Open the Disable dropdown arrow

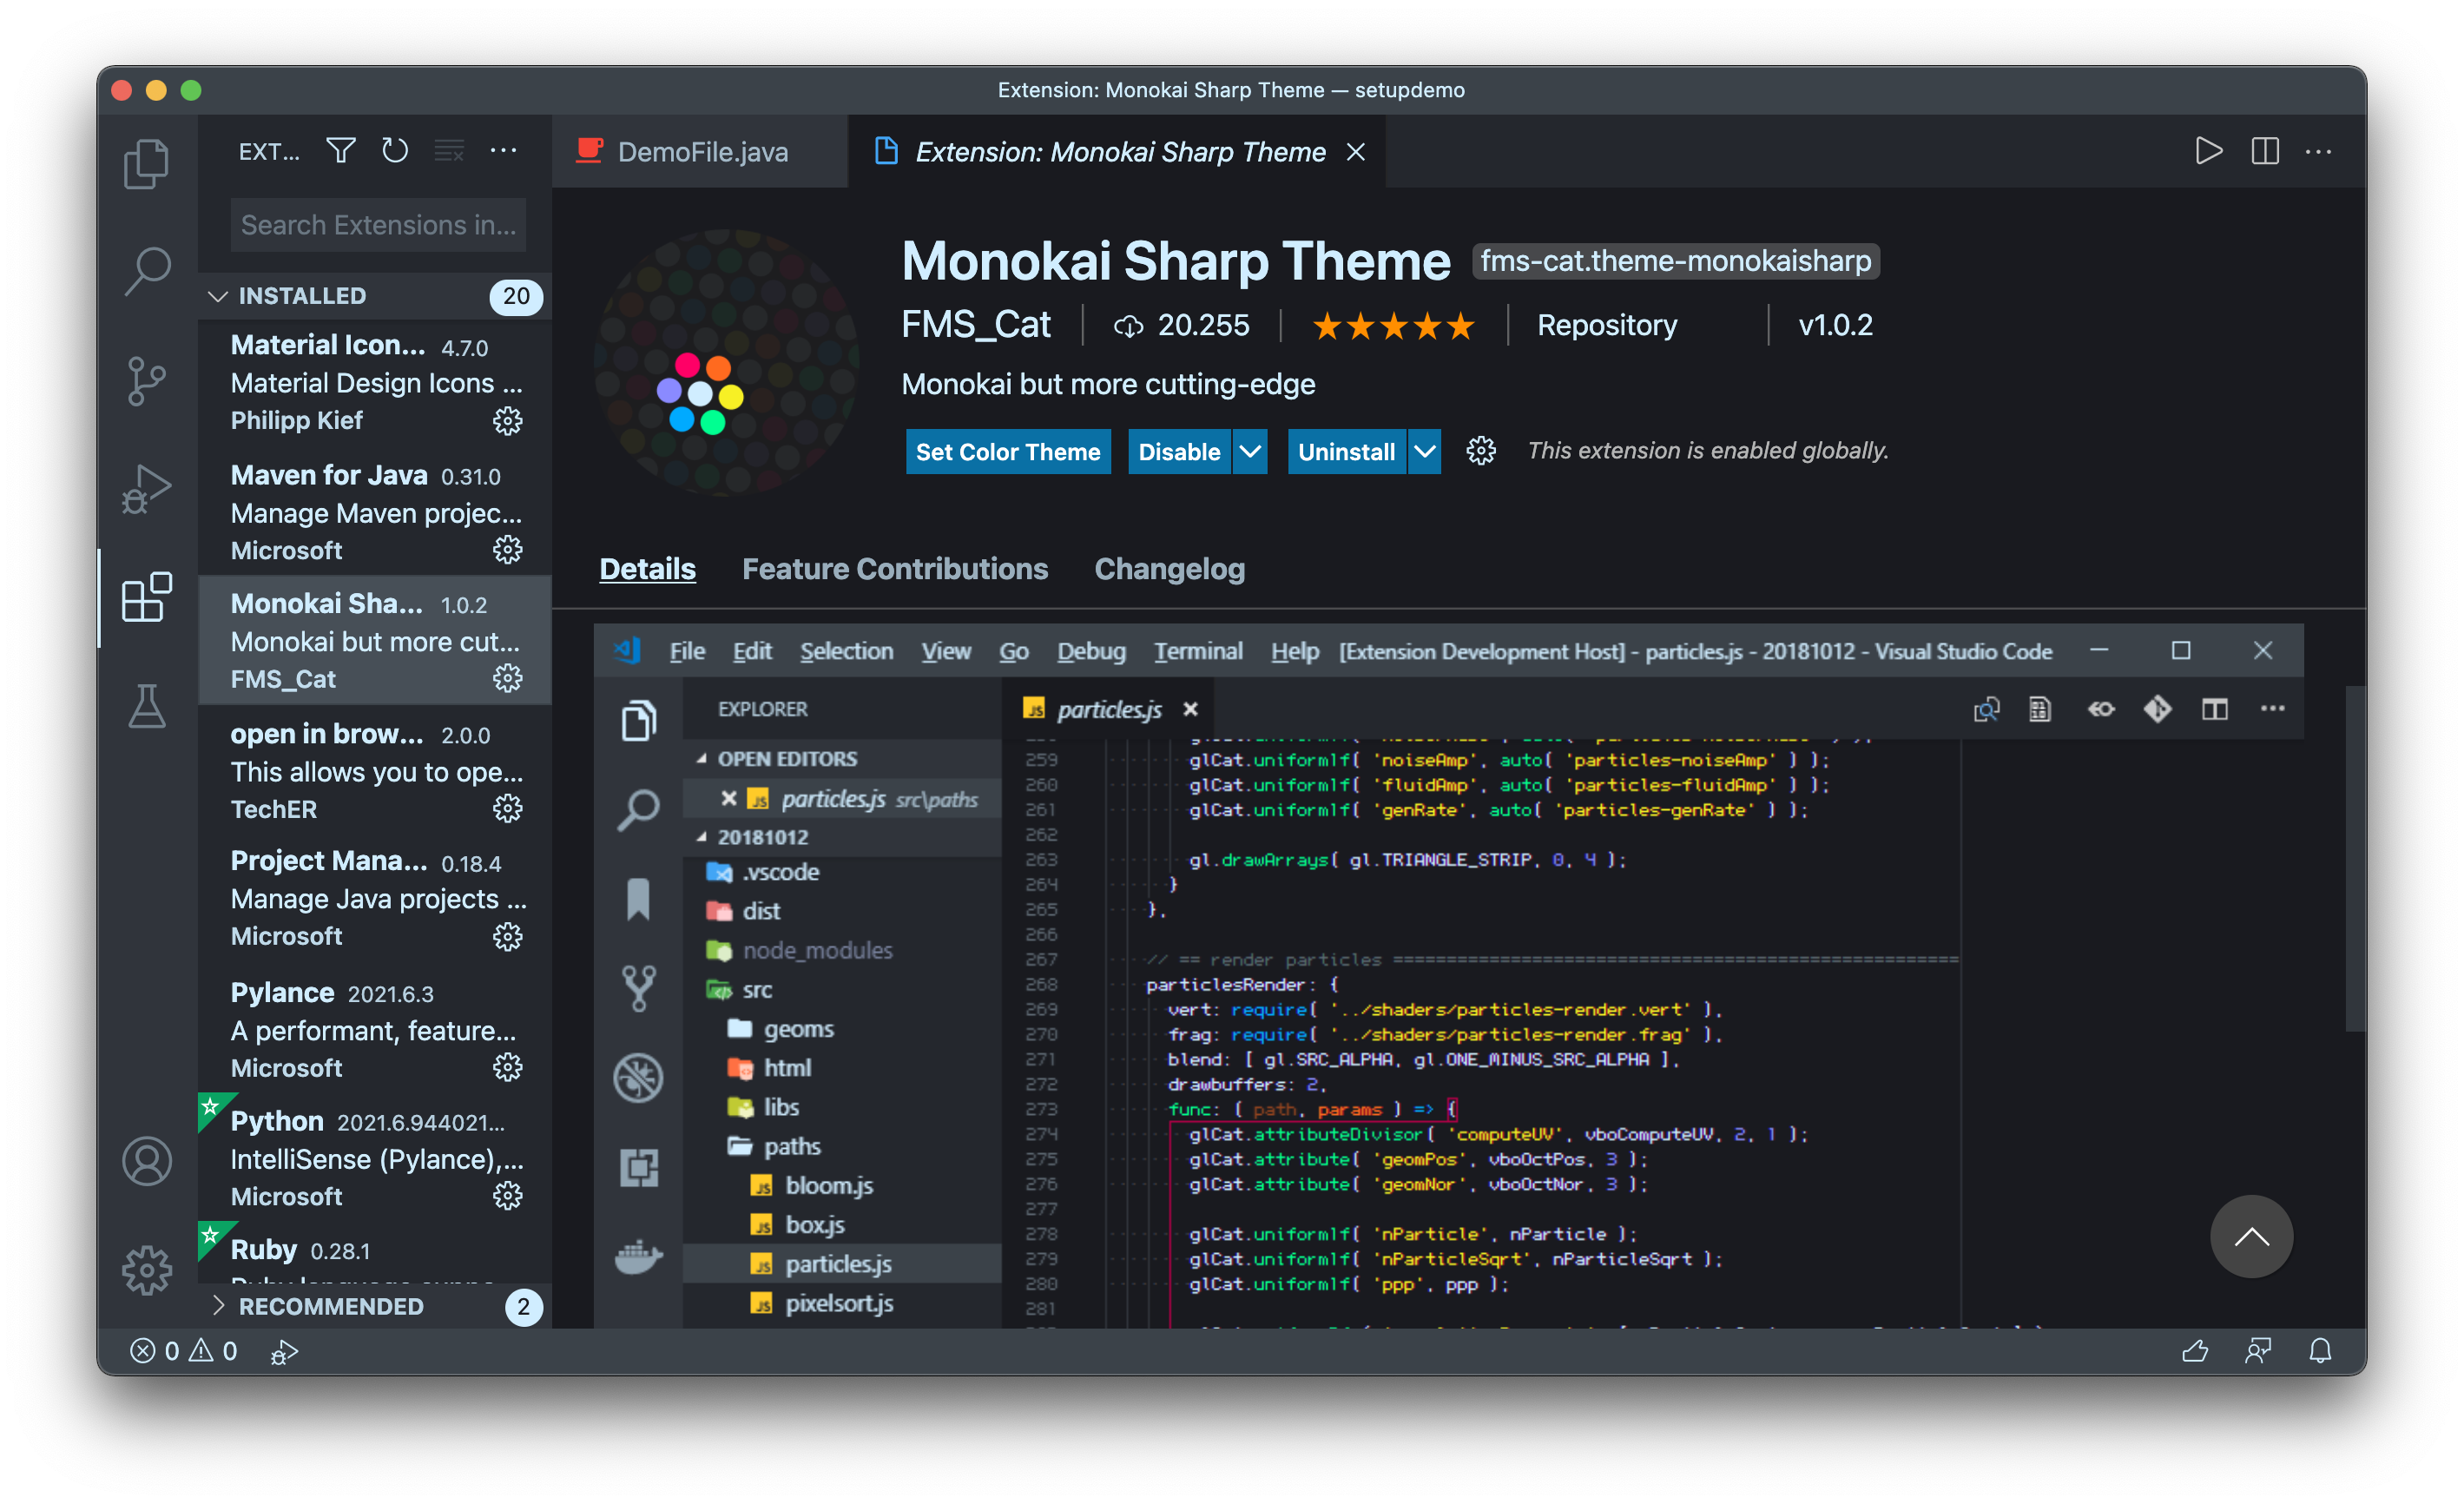point(1250,451)
